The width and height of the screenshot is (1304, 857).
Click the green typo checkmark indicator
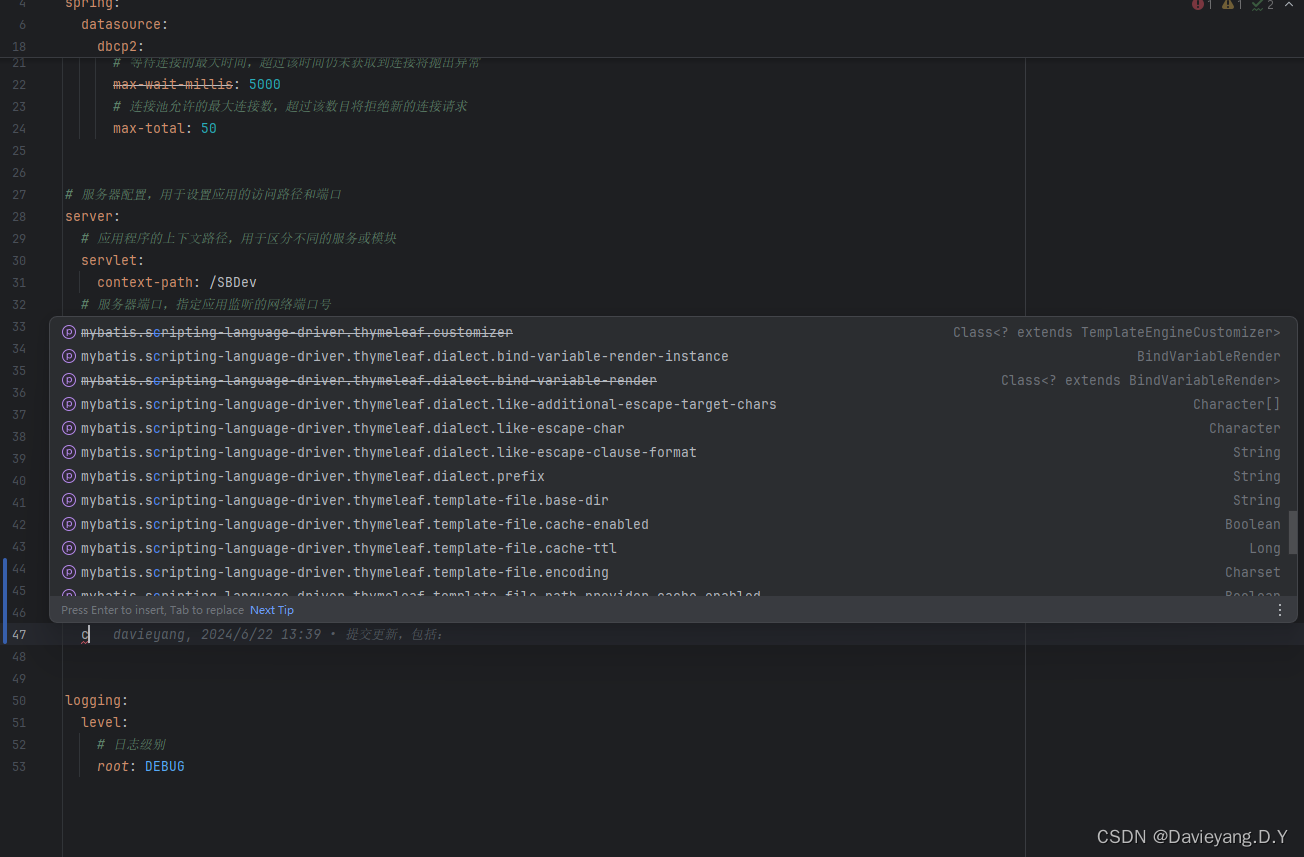tap(1258, 5)
